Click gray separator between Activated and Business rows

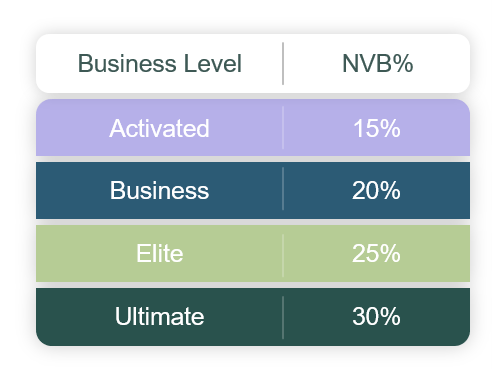pyautogui.click(x=253, y=159)
